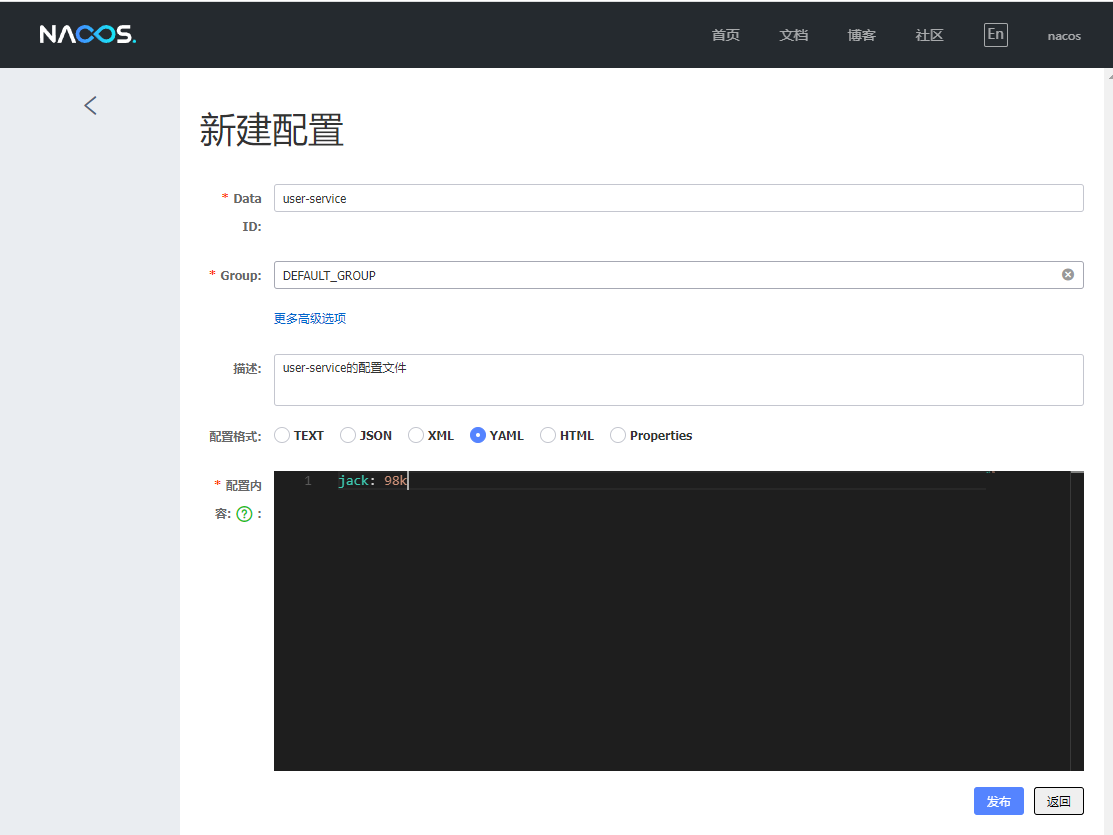Viewport: 1113px width, 835px height.
Task: Click the editor vertical scrollbar
Action: (1077, 621)
